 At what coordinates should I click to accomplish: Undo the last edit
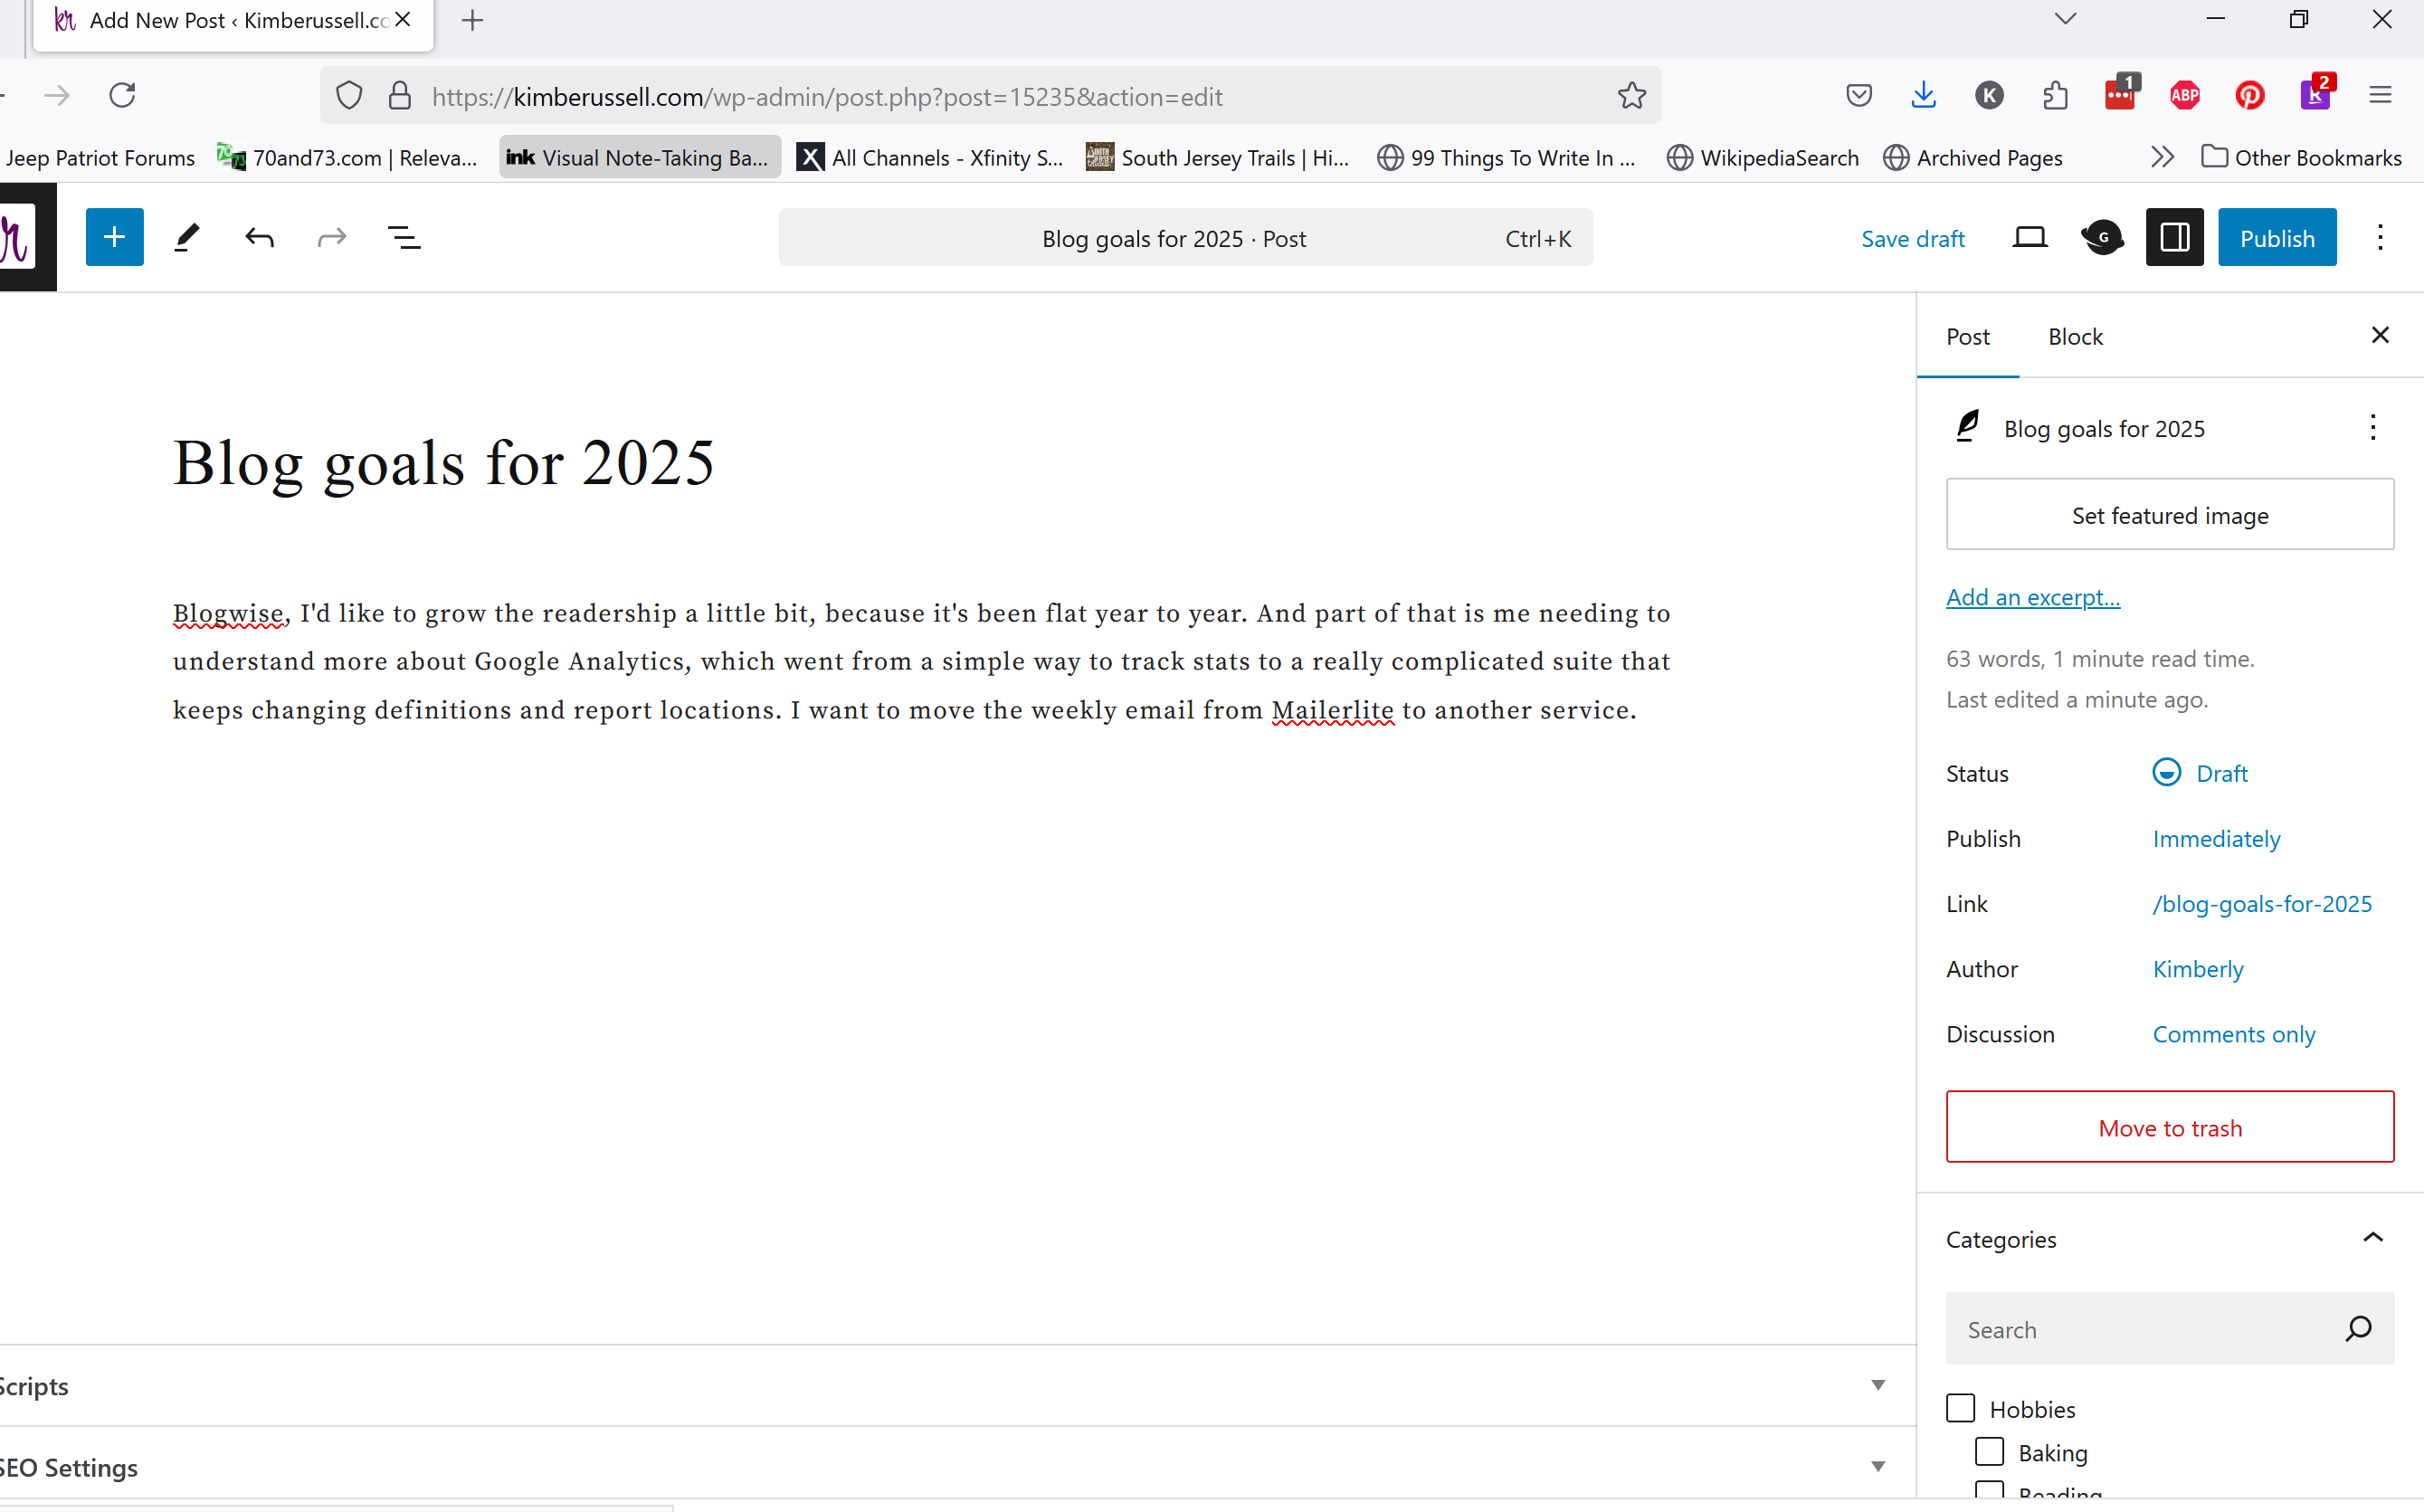pyautogui.click(x=260, y=237)
